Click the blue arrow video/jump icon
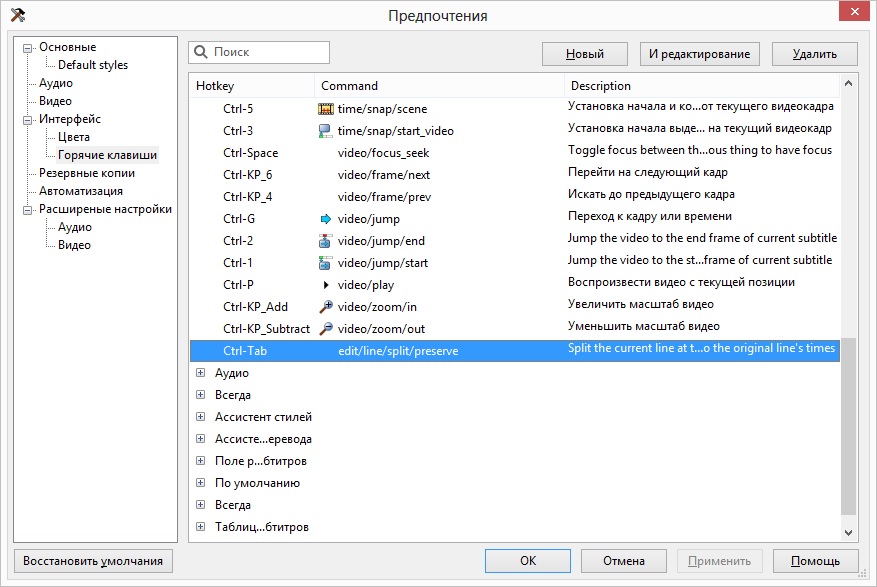This screenshot has width=877, height=587. (325, 218)
